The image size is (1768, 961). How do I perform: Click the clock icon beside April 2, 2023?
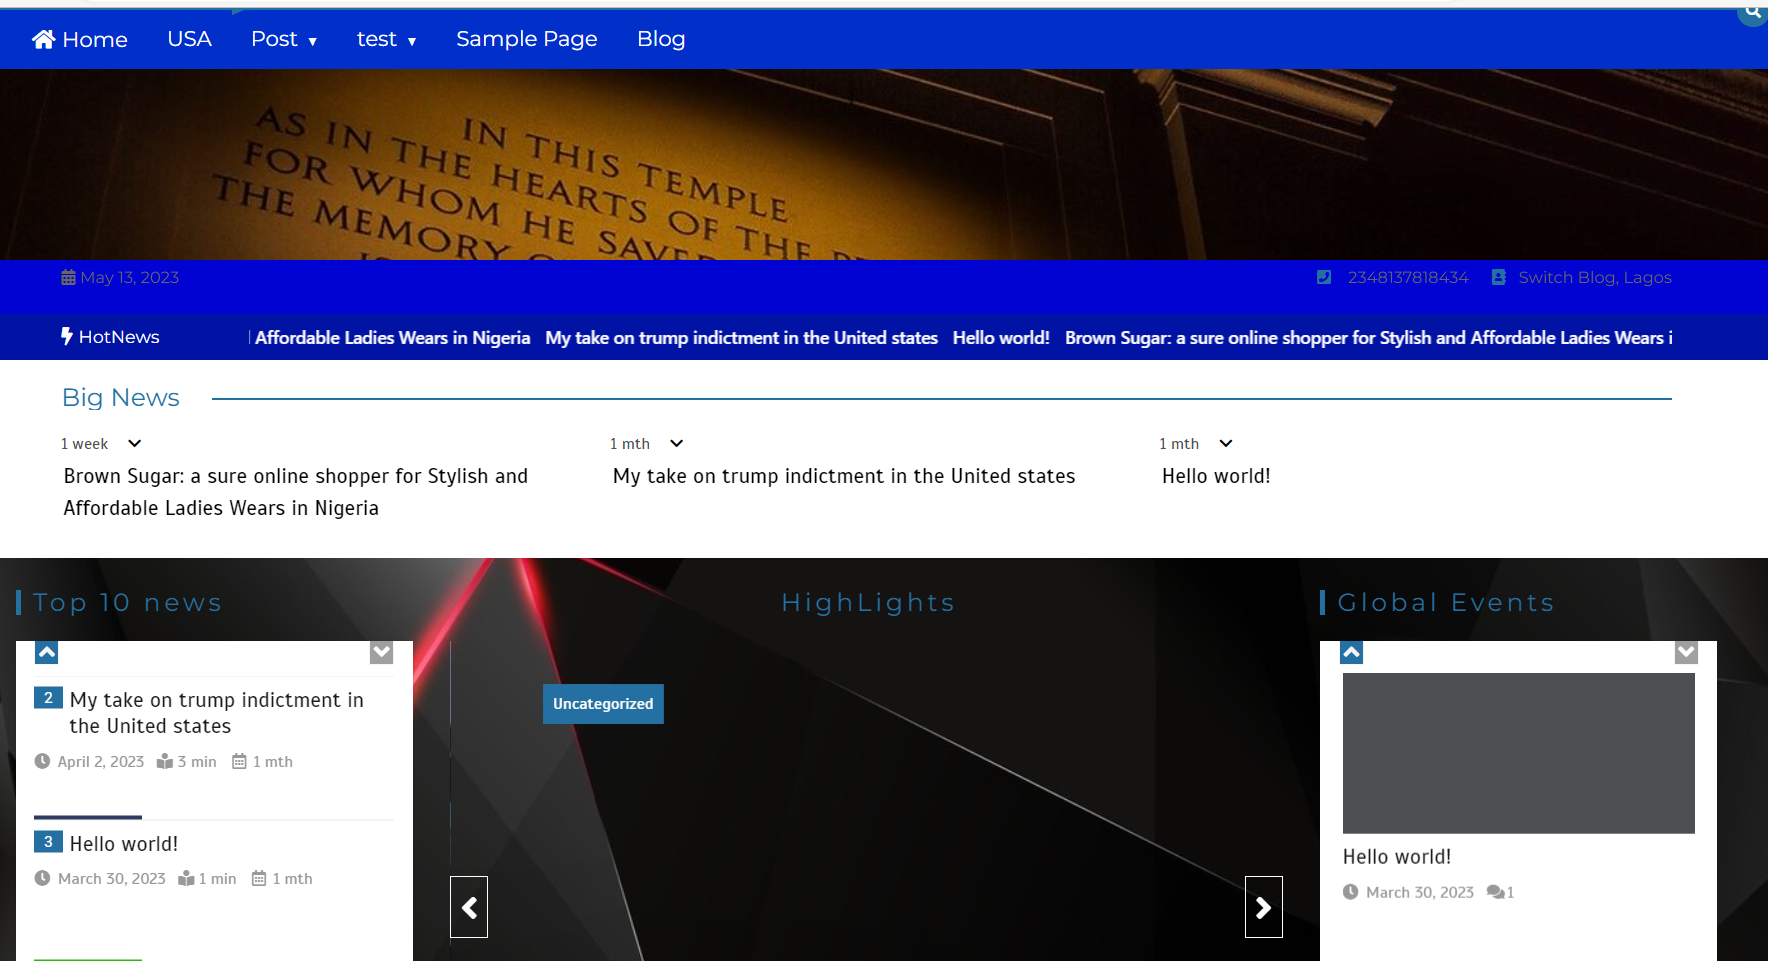point(42,761)
